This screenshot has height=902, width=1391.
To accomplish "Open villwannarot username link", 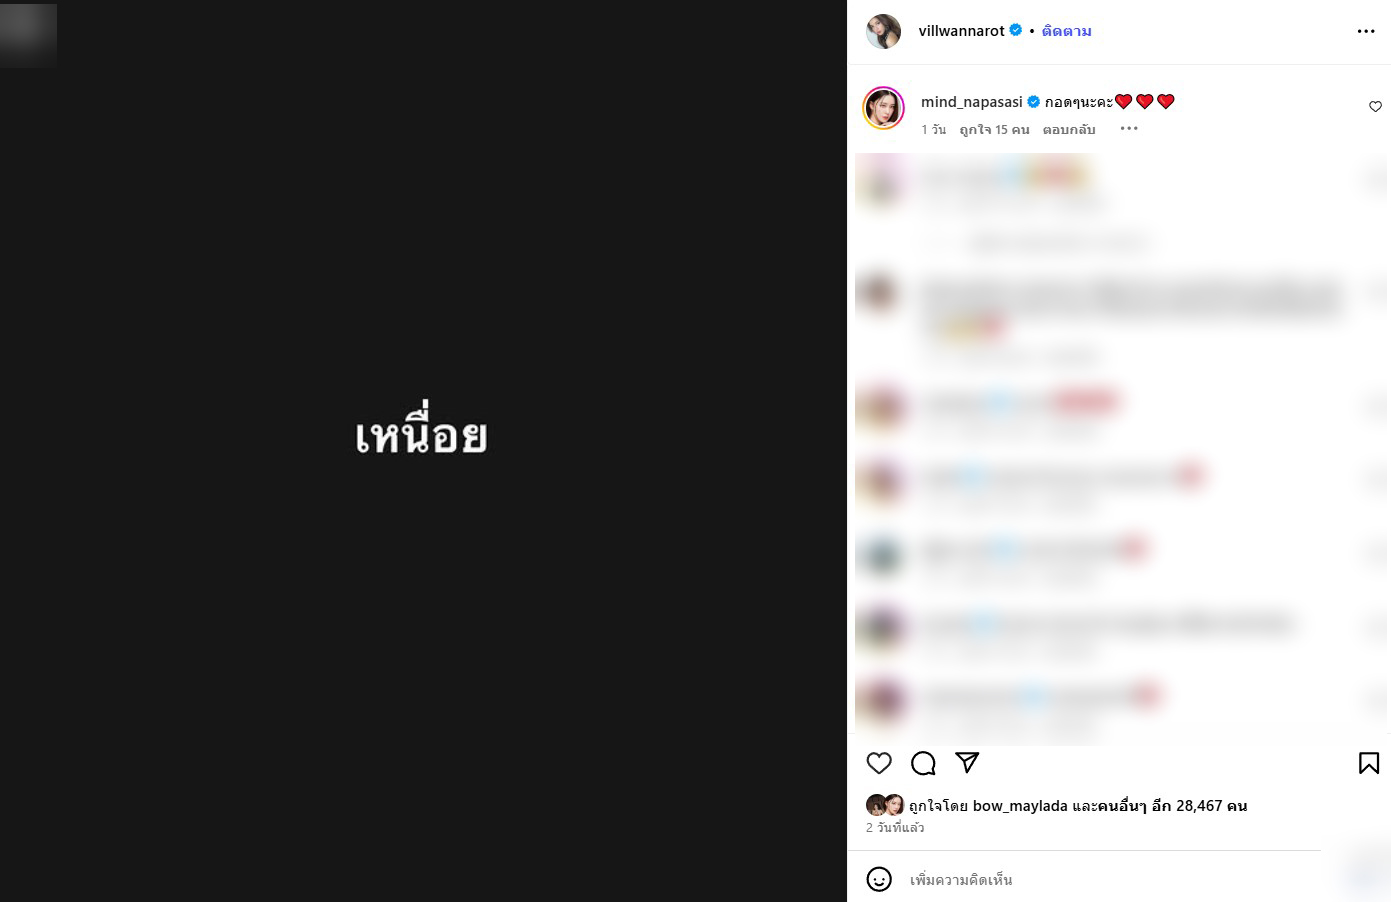I will click(961, 31).
